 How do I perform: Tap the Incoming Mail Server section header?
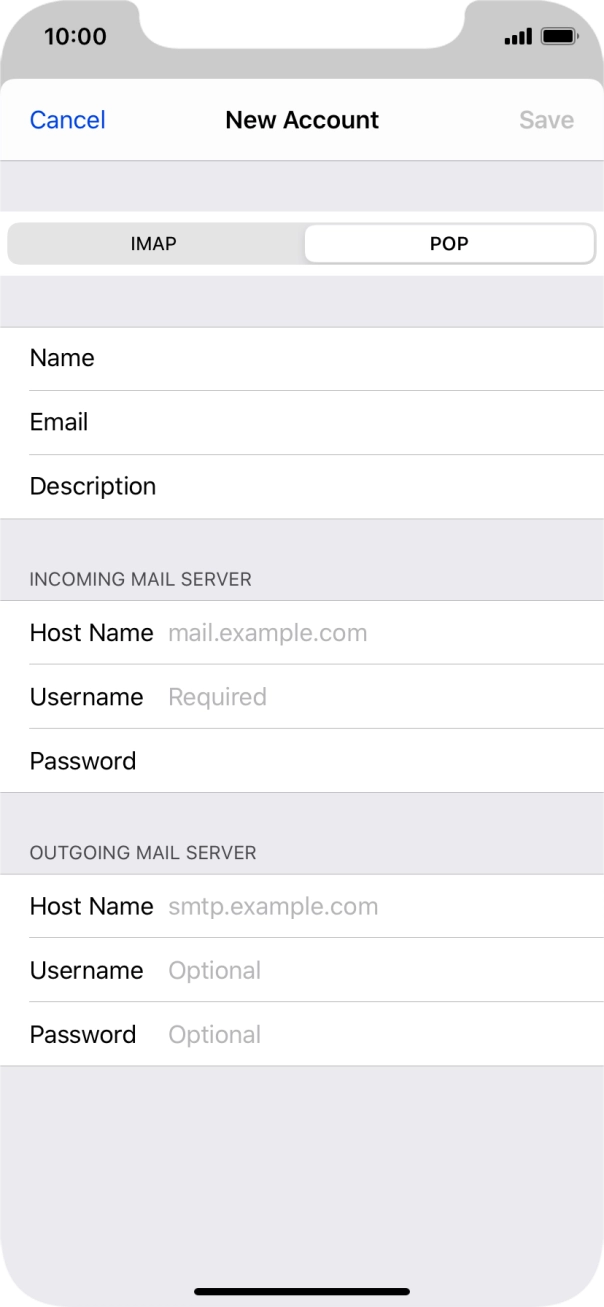[x=141, y=579]
